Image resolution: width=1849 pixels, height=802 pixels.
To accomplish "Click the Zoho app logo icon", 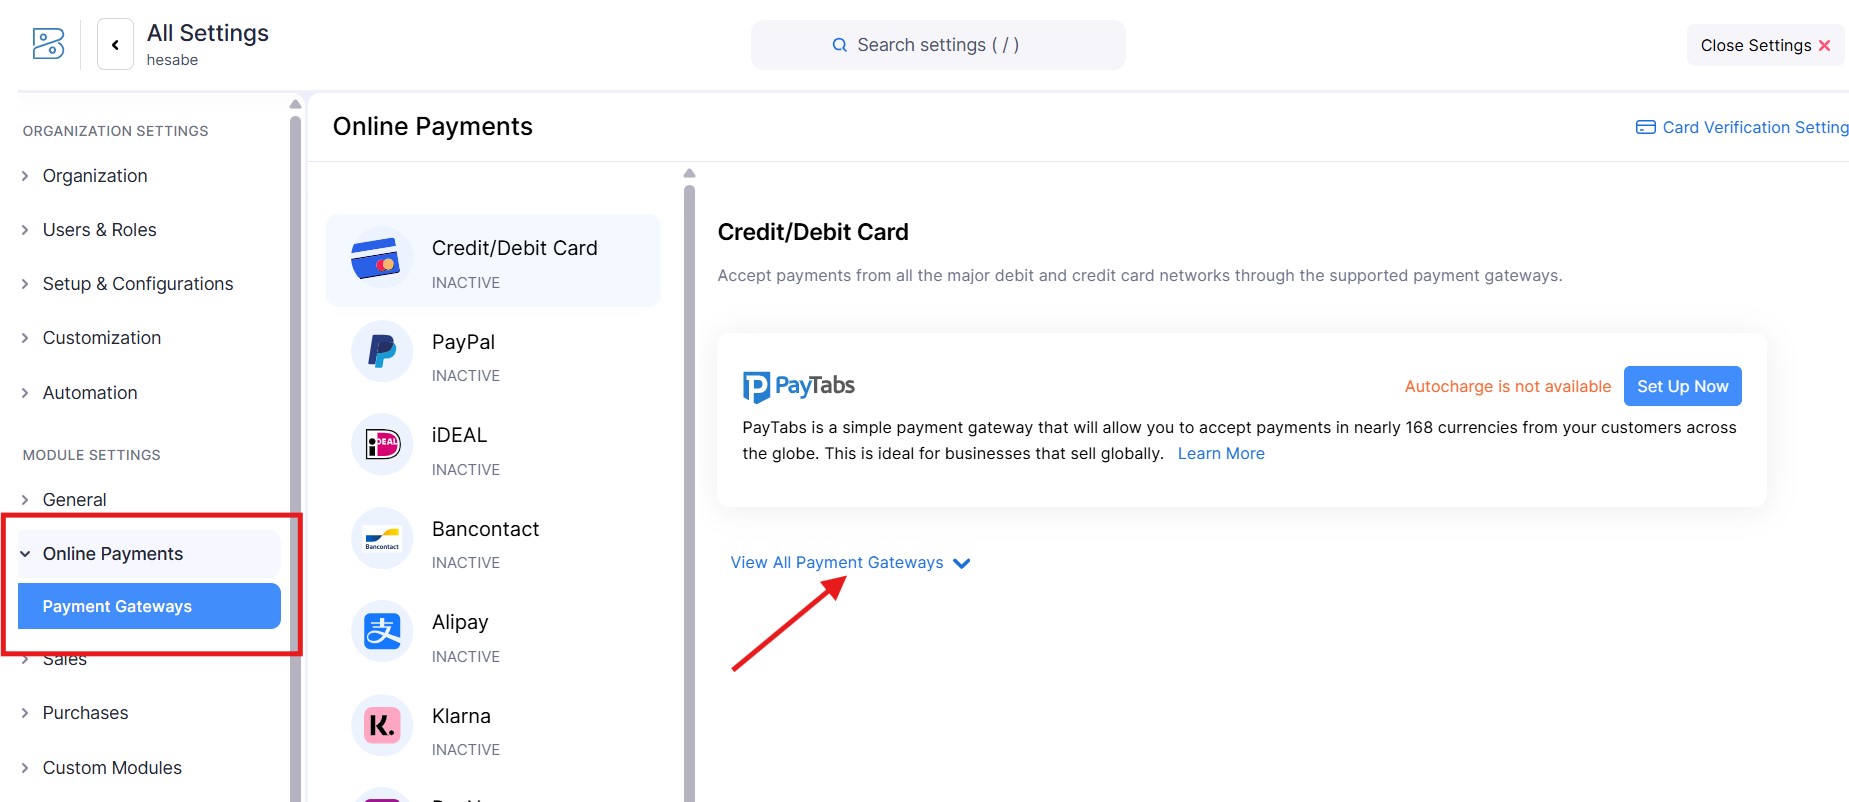I will [48, 44].
